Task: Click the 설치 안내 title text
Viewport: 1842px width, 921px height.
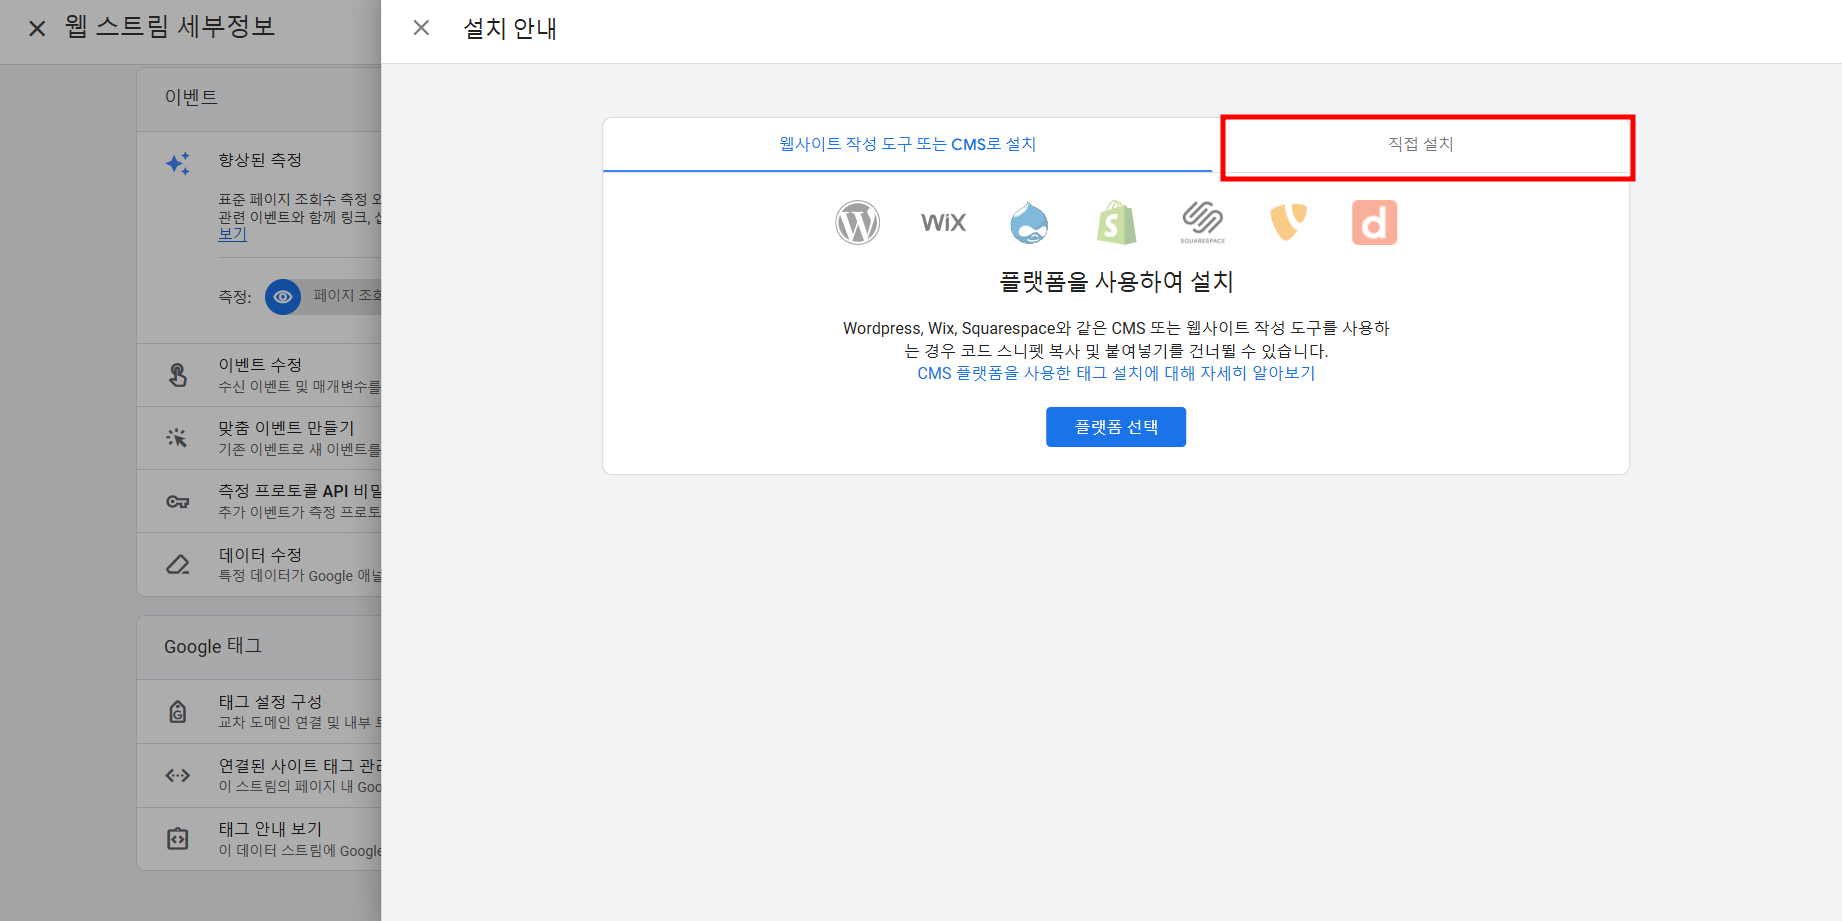Action: (x=510, y=28)
